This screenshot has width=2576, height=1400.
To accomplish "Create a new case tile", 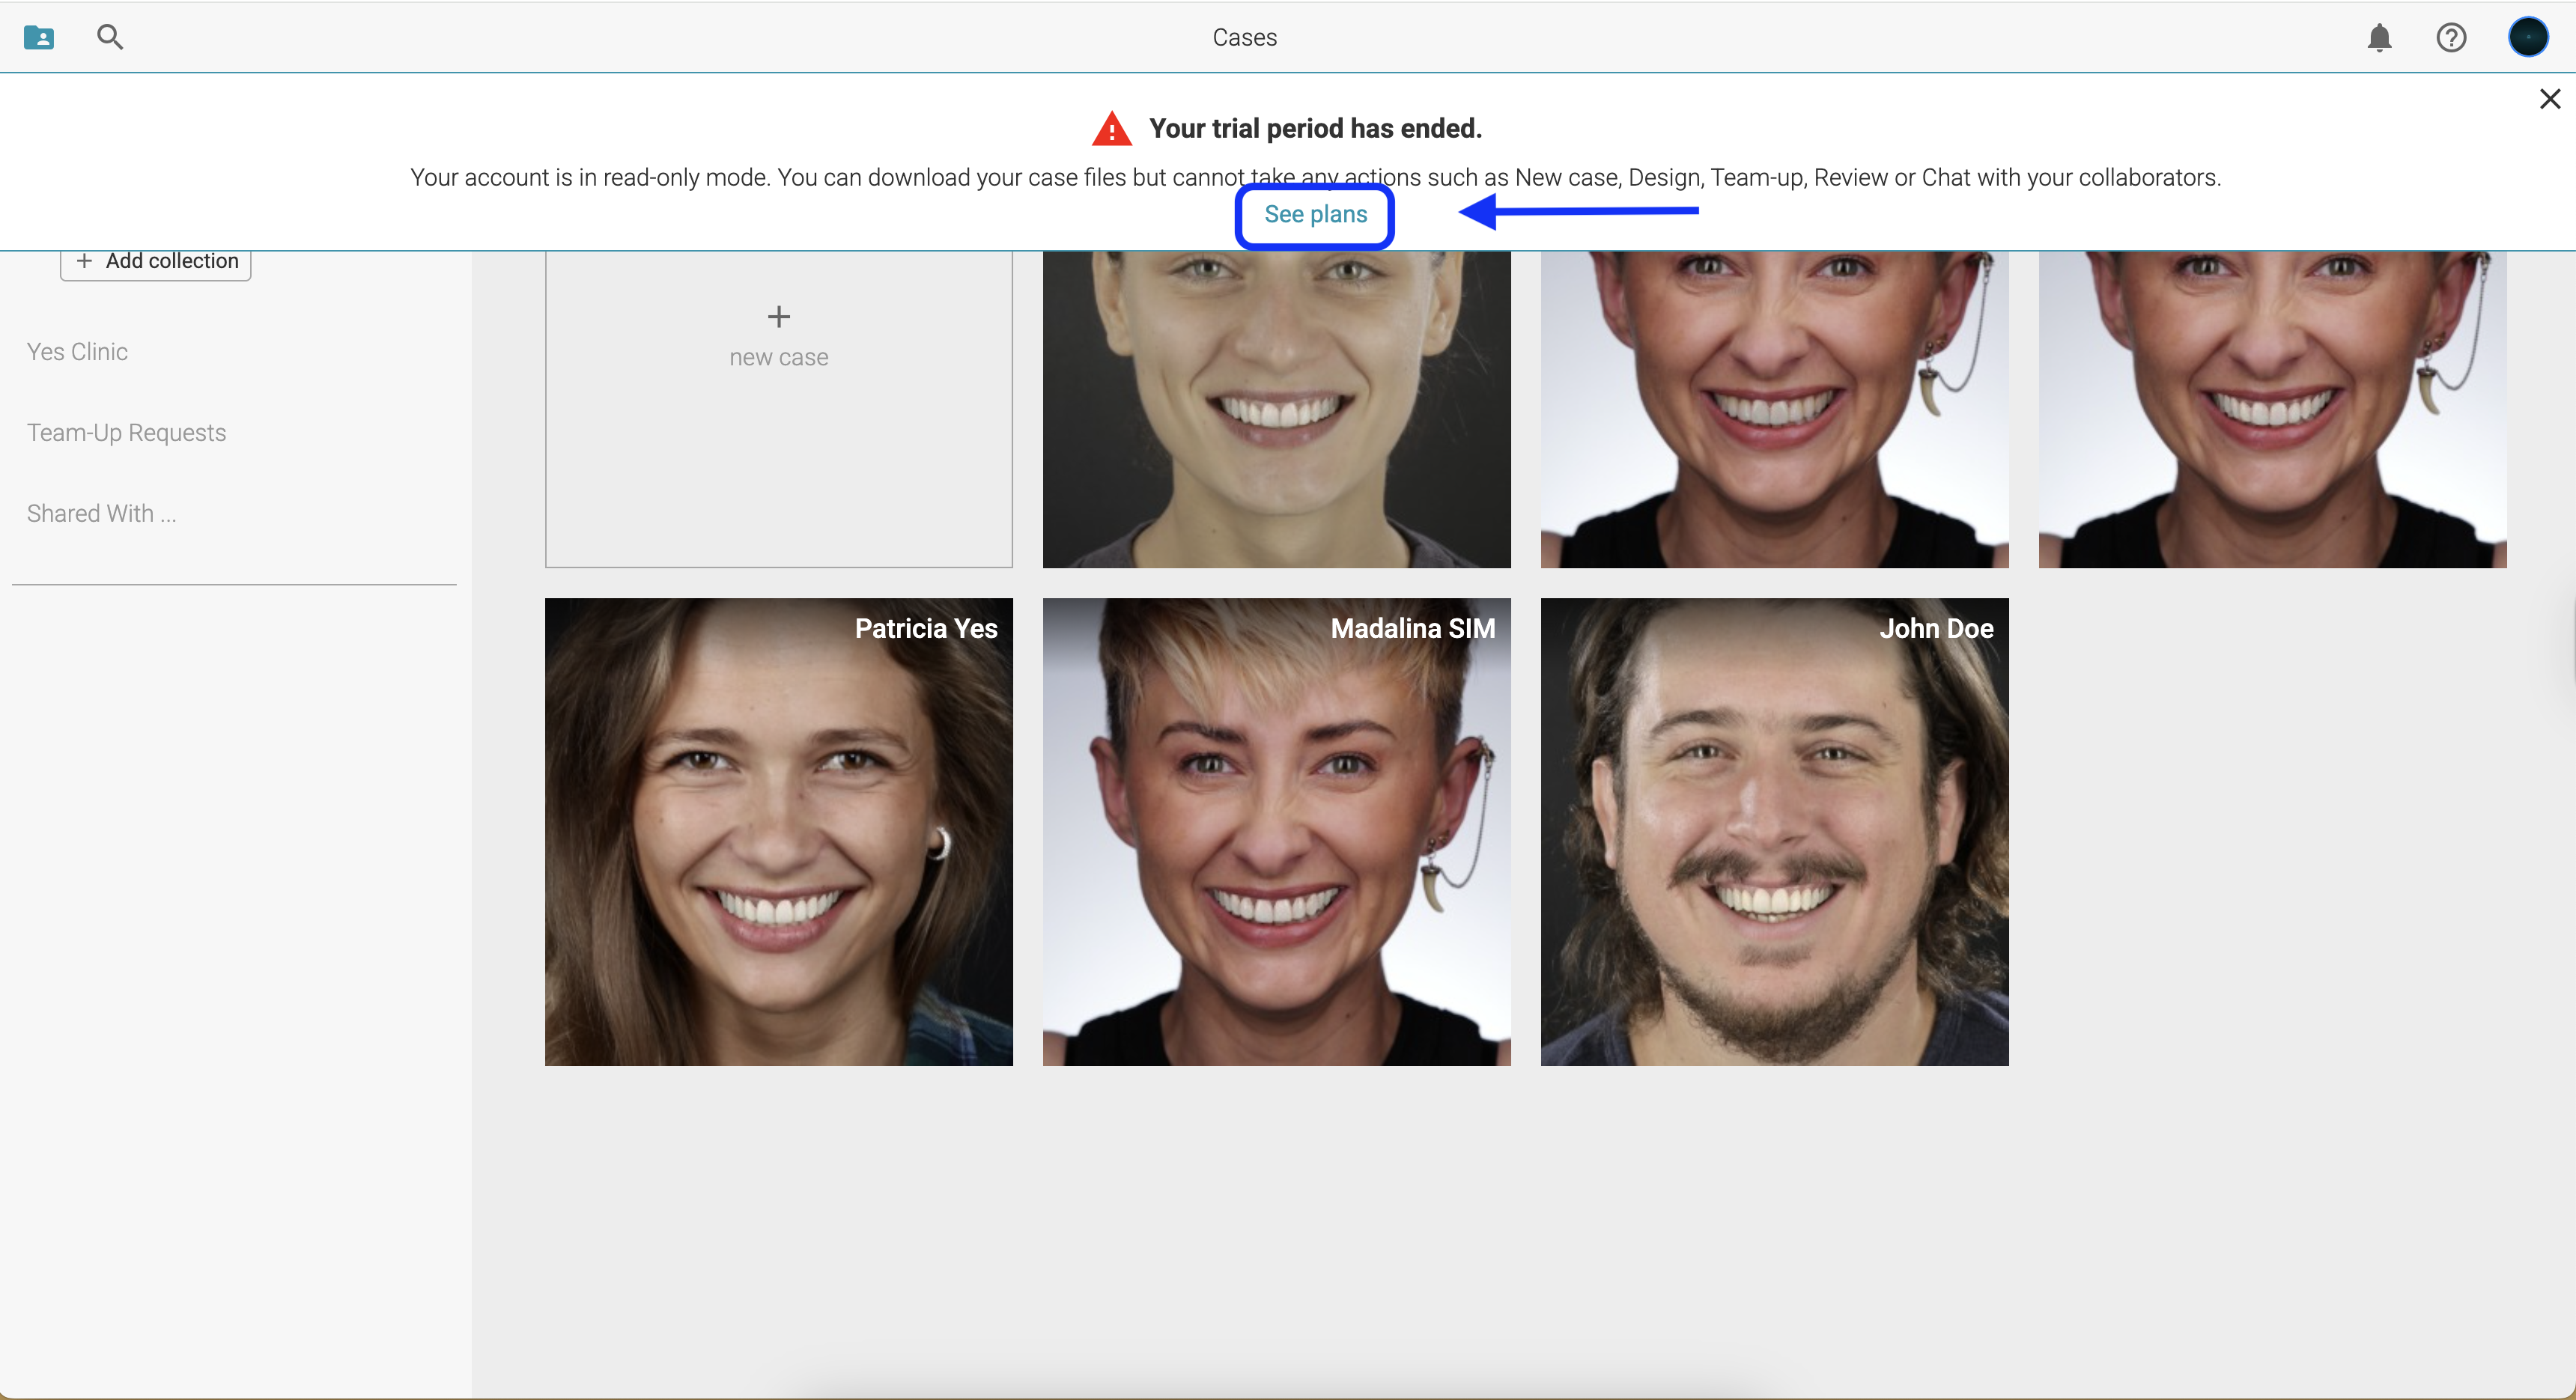I will [x=779, y=409].
